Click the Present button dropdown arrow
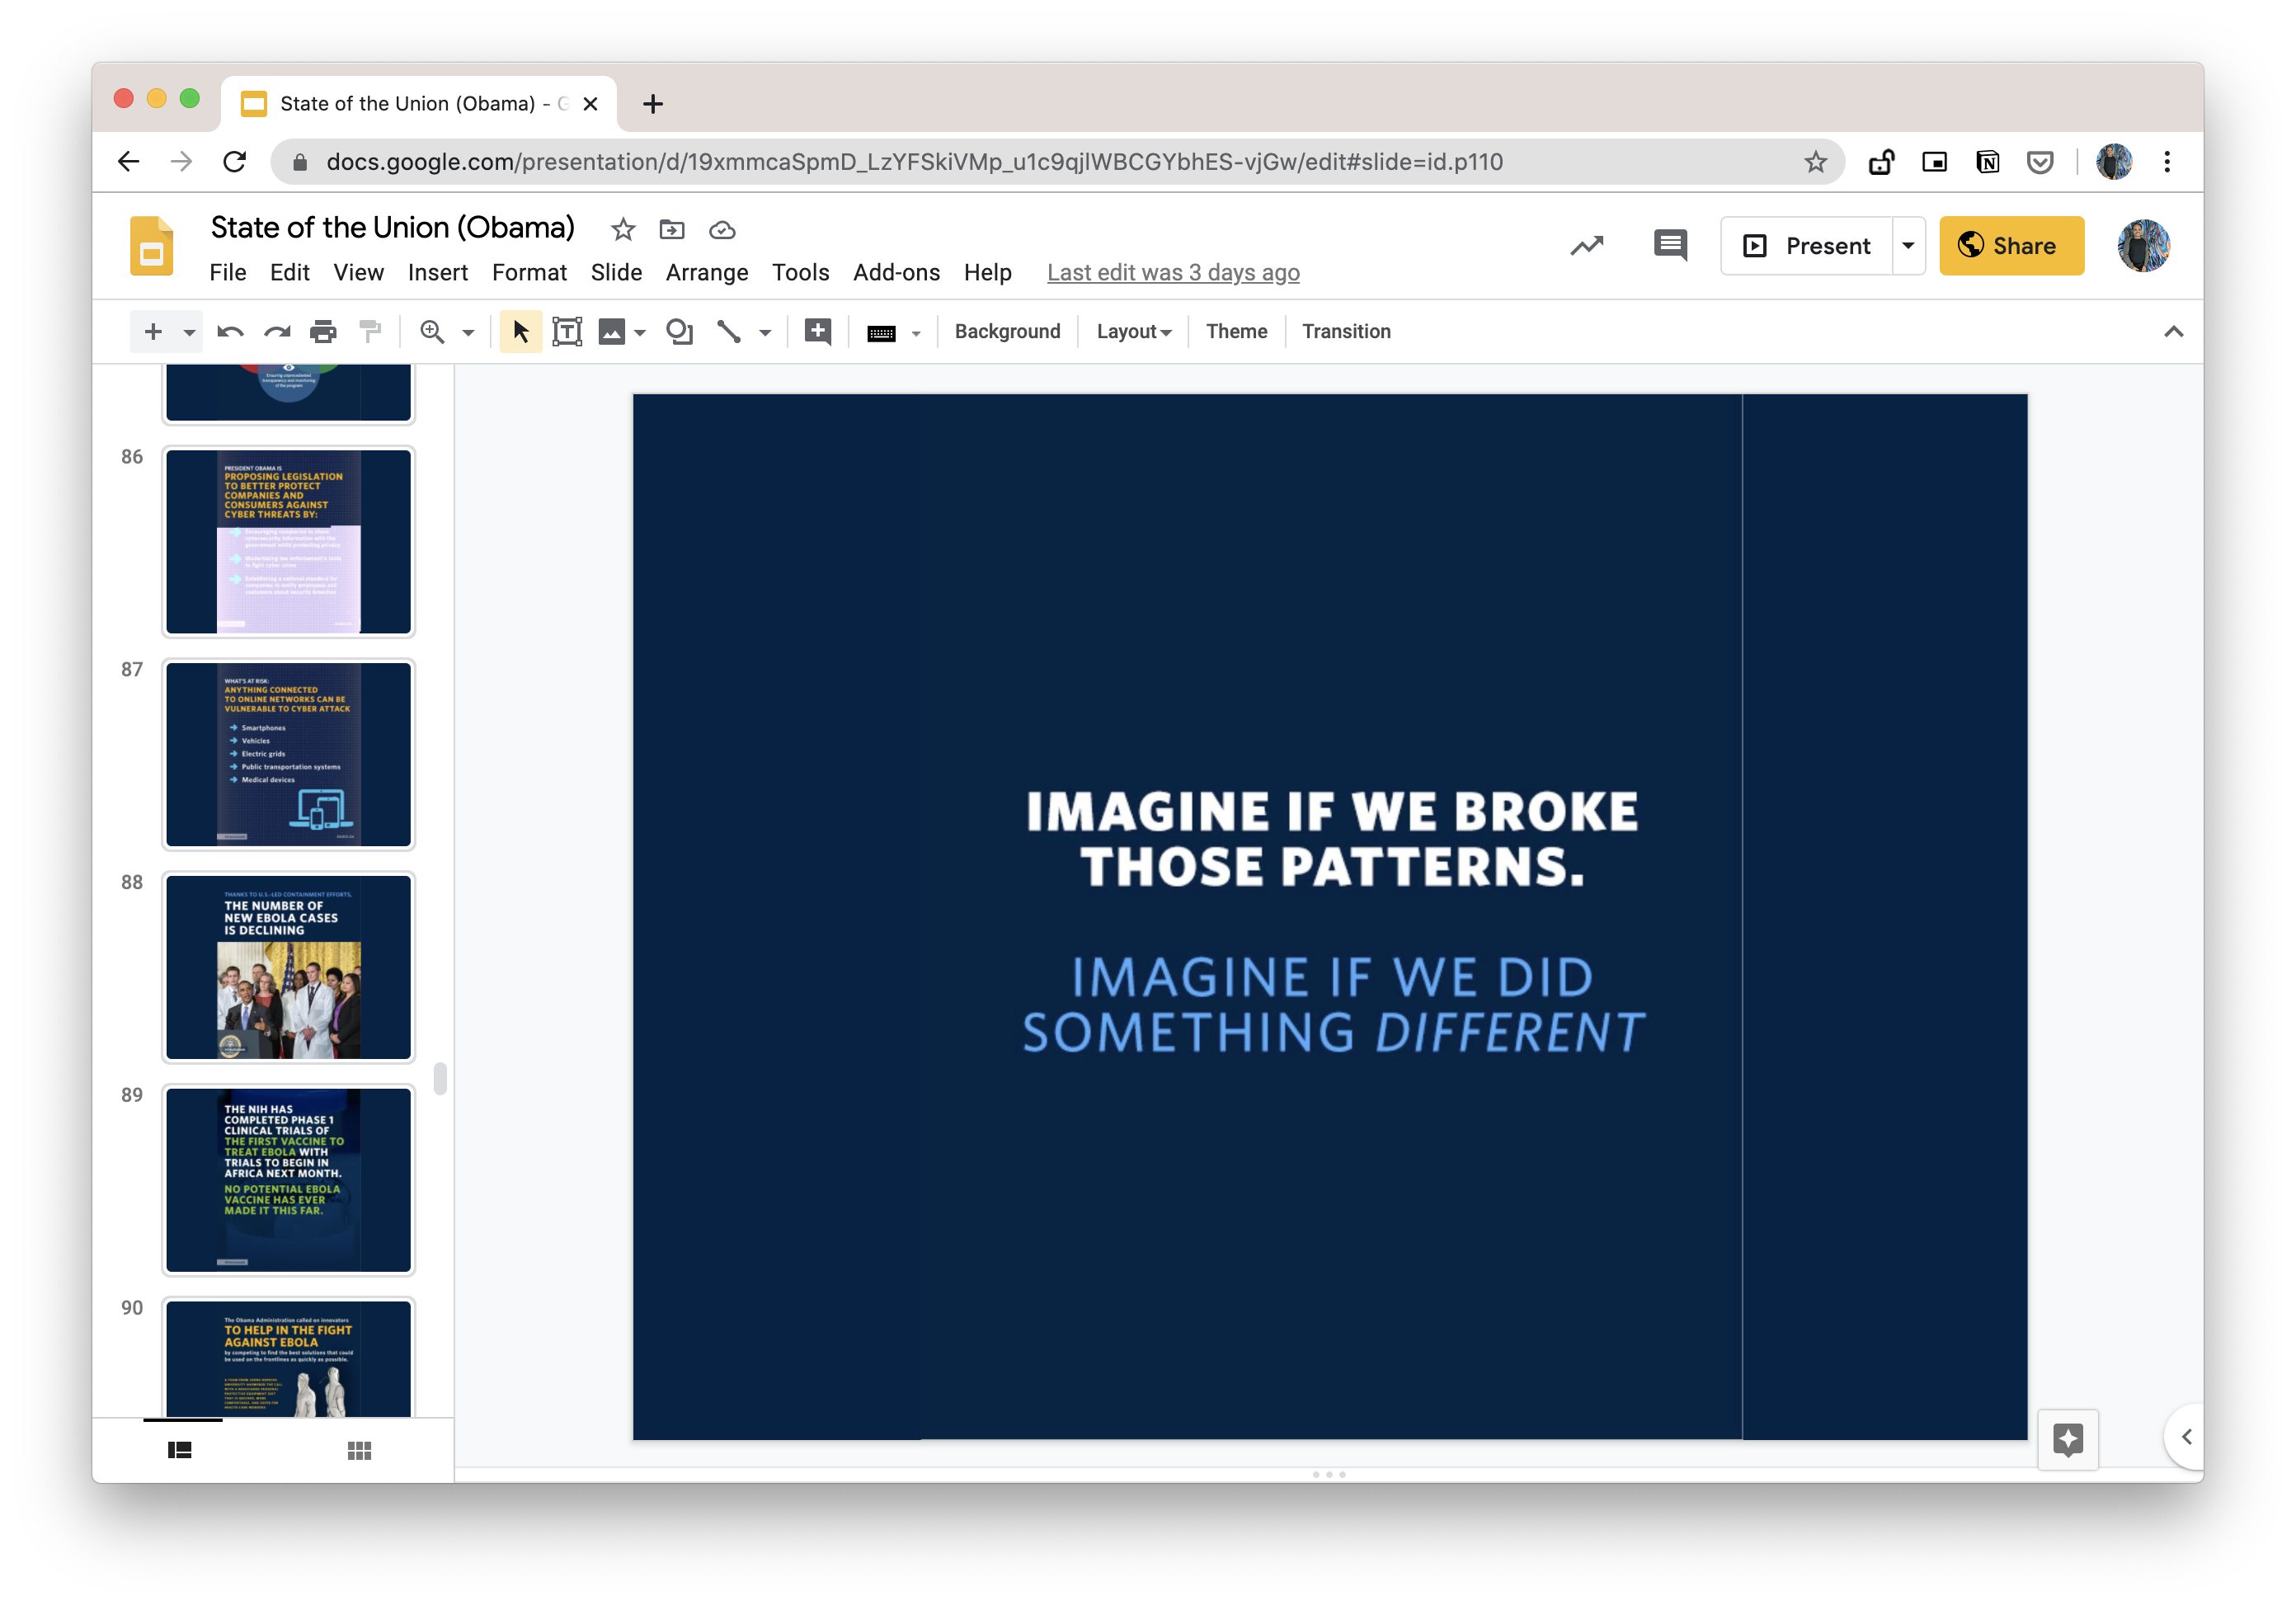2296x1605 pixels. (1908, 244)
